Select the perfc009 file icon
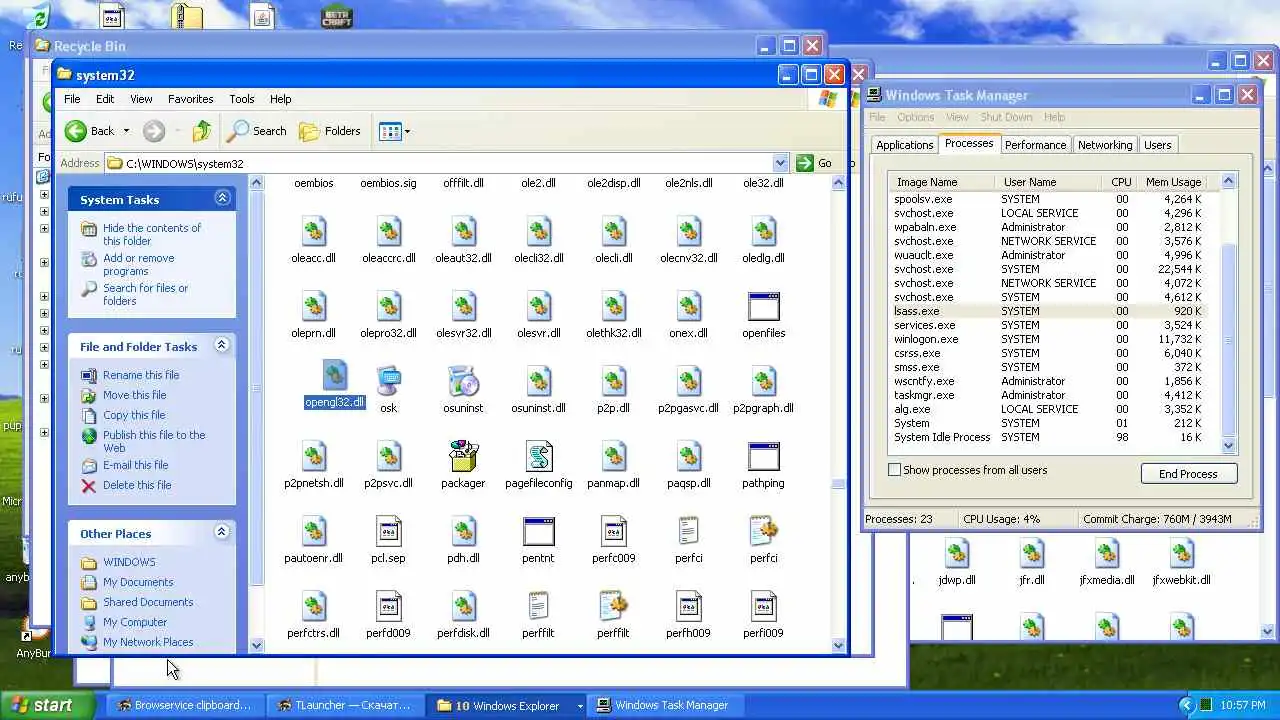Viewport: 1280px width, 720px height. pyautogui.click(x=613, y=532)
